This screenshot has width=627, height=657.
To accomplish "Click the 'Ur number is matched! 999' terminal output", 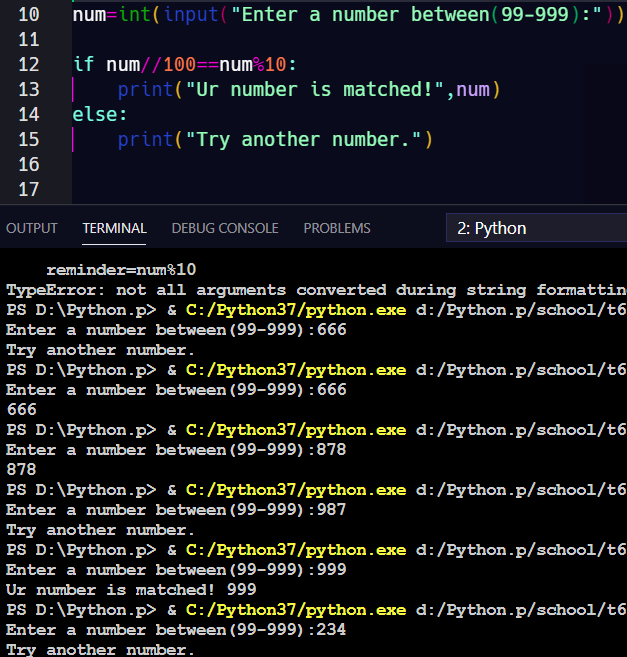I will pyautogui.click(x=131, y=590).
